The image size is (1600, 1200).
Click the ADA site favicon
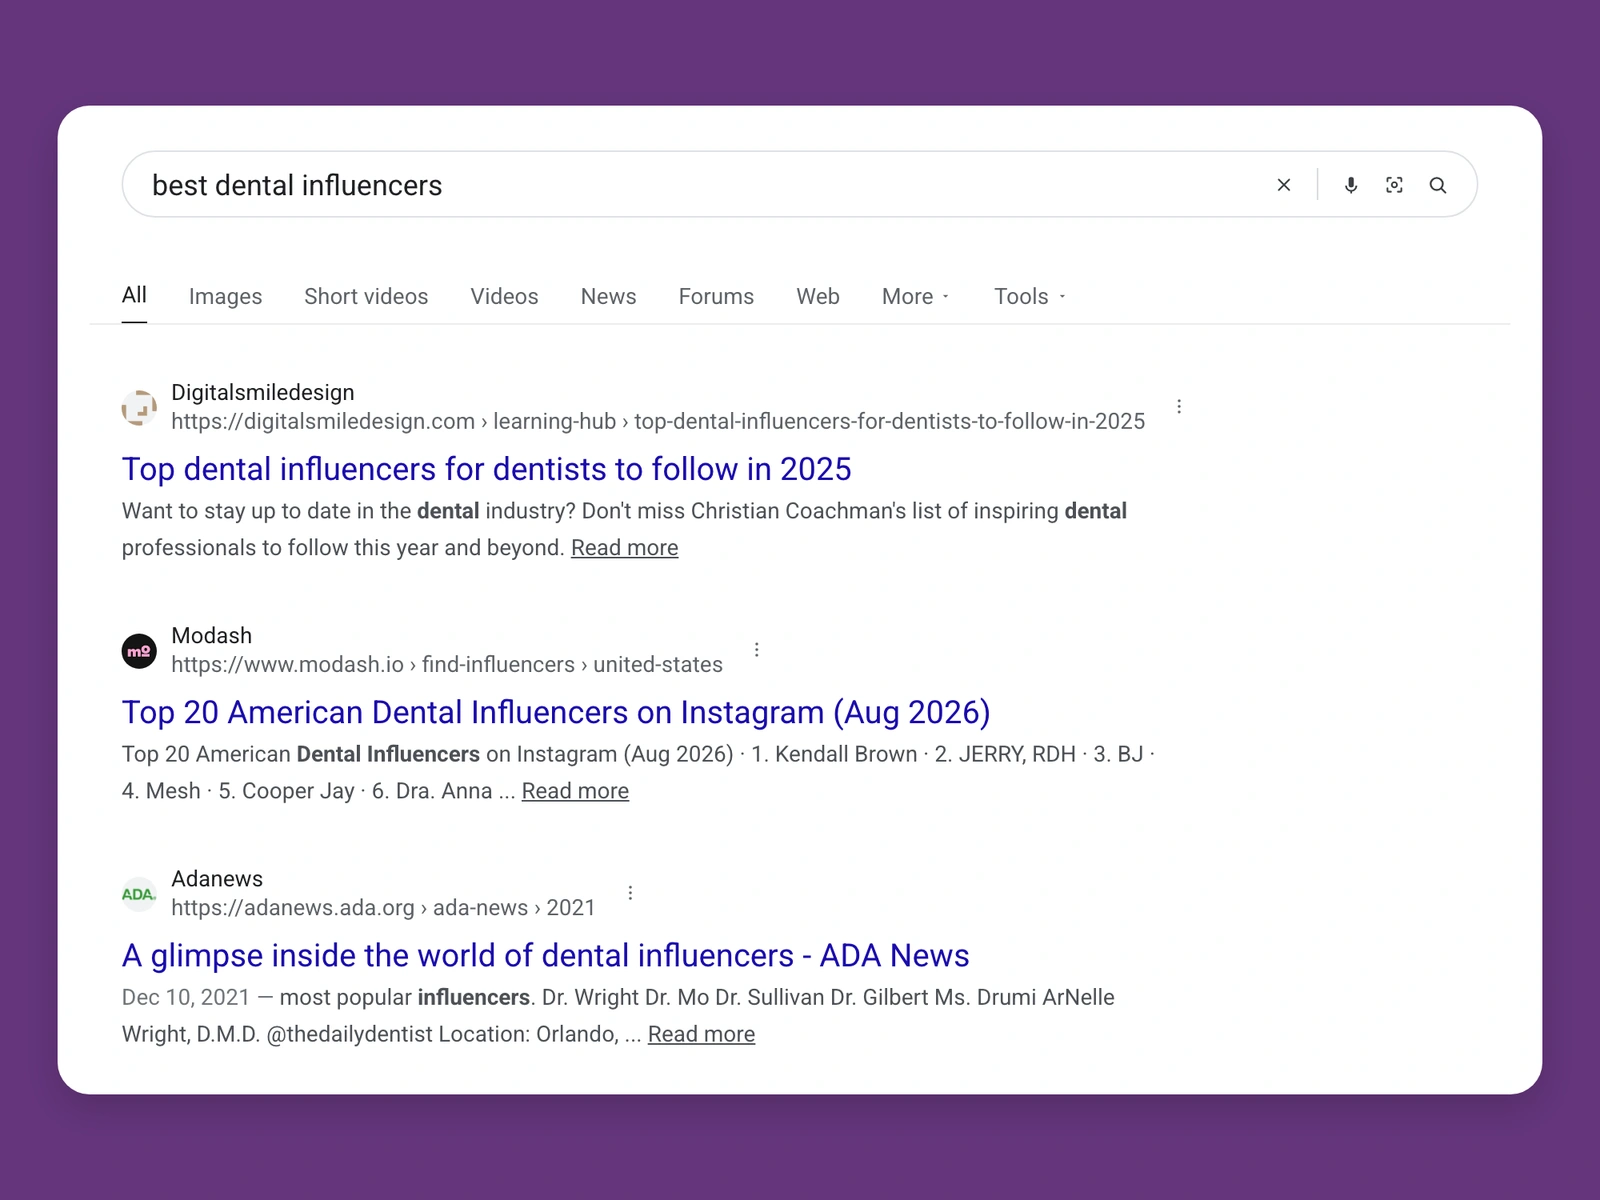pos(139,894)
